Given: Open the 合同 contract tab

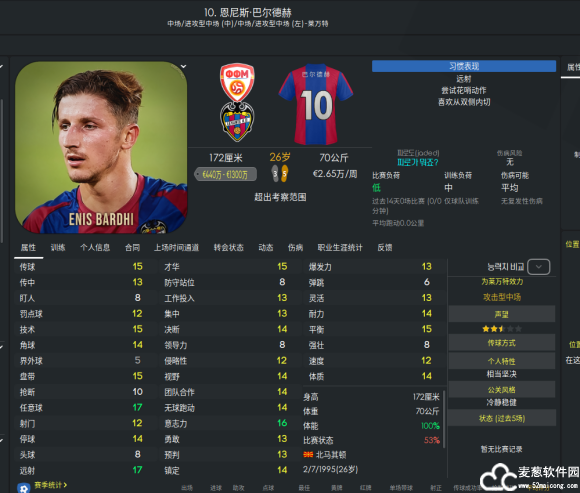Looking at the screenshot, I should (132, 247).
